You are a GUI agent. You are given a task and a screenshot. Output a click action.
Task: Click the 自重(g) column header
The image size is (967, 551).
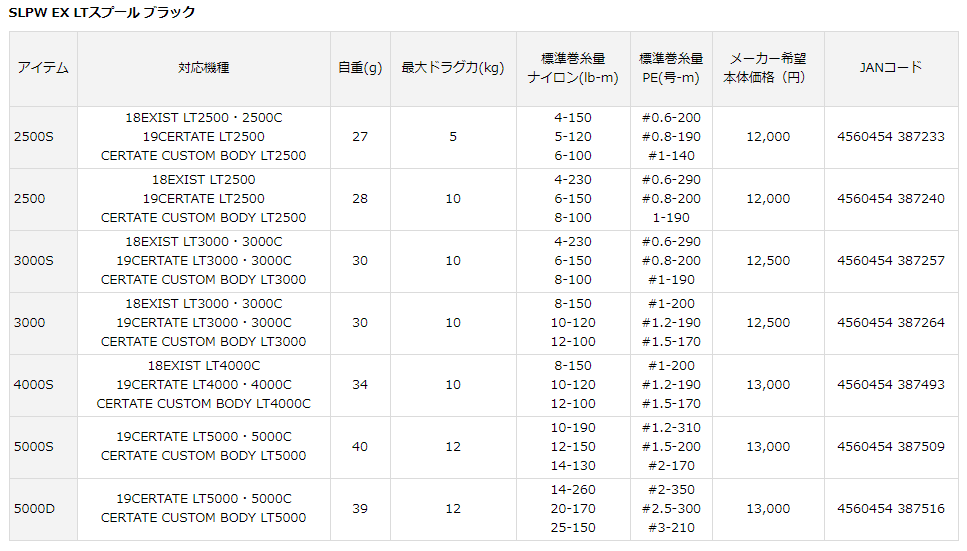click(x=360, y=68)
